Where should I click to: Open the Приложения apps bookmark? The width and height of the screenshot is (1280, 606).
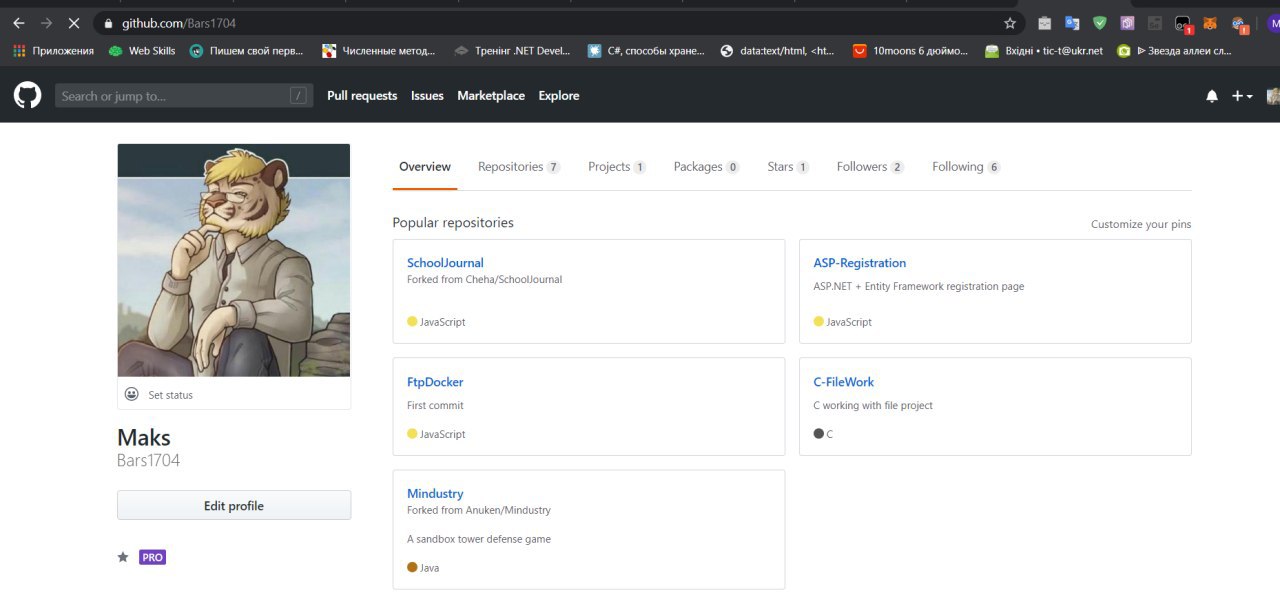[x=53, y=50]
